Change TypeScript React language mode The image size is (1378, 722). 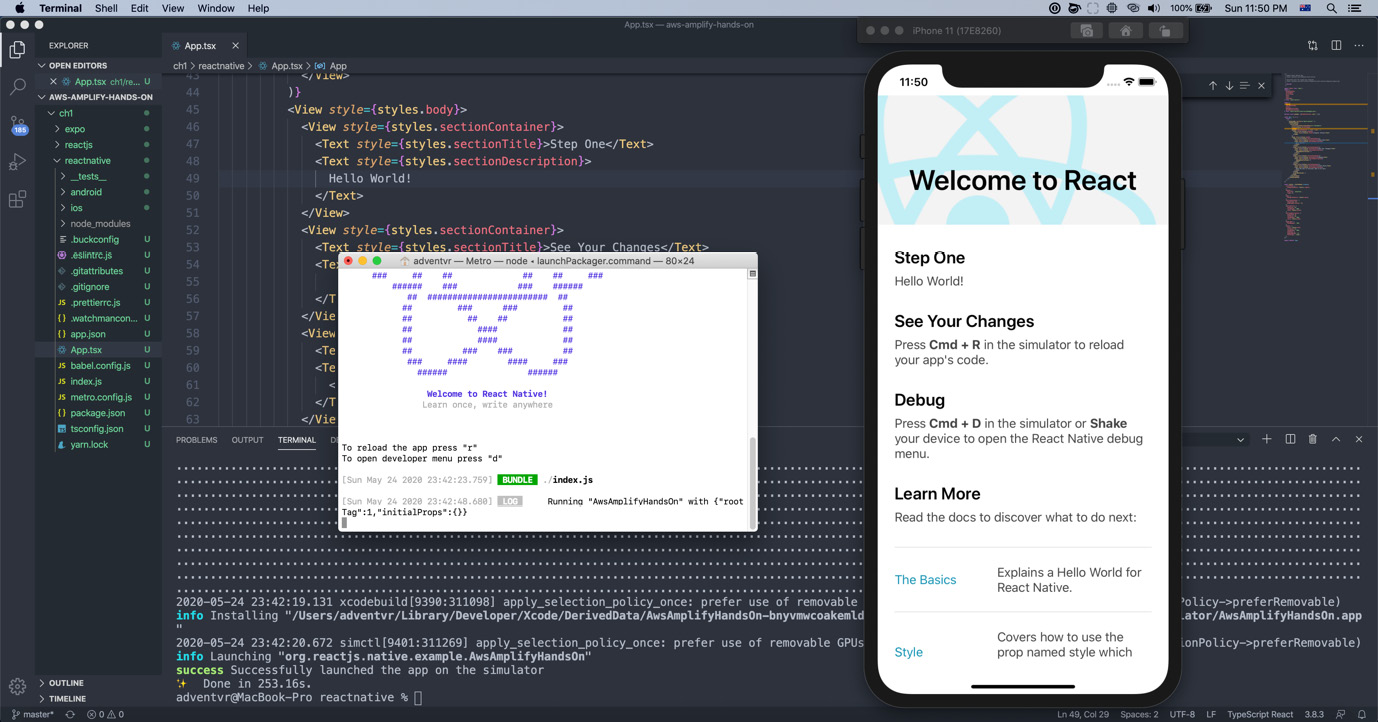tap(1260, 715)
